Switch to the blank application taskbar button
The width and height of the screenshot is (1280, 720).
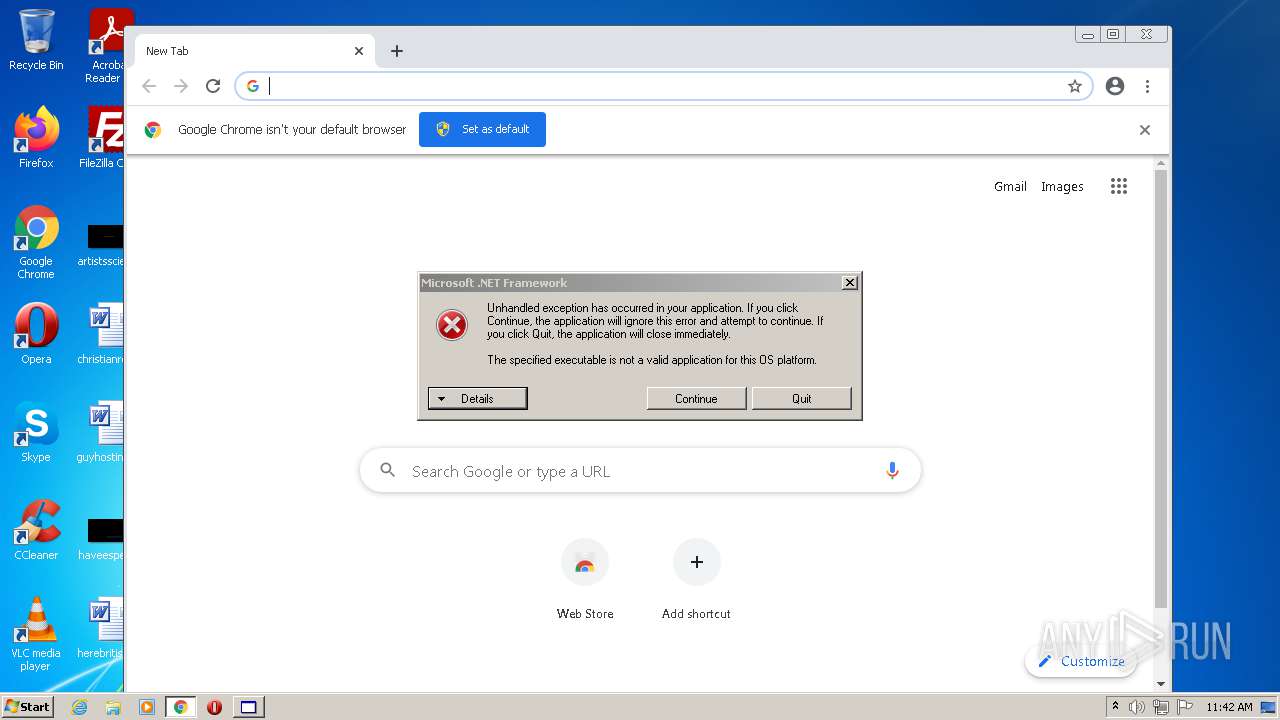point(248,707)
